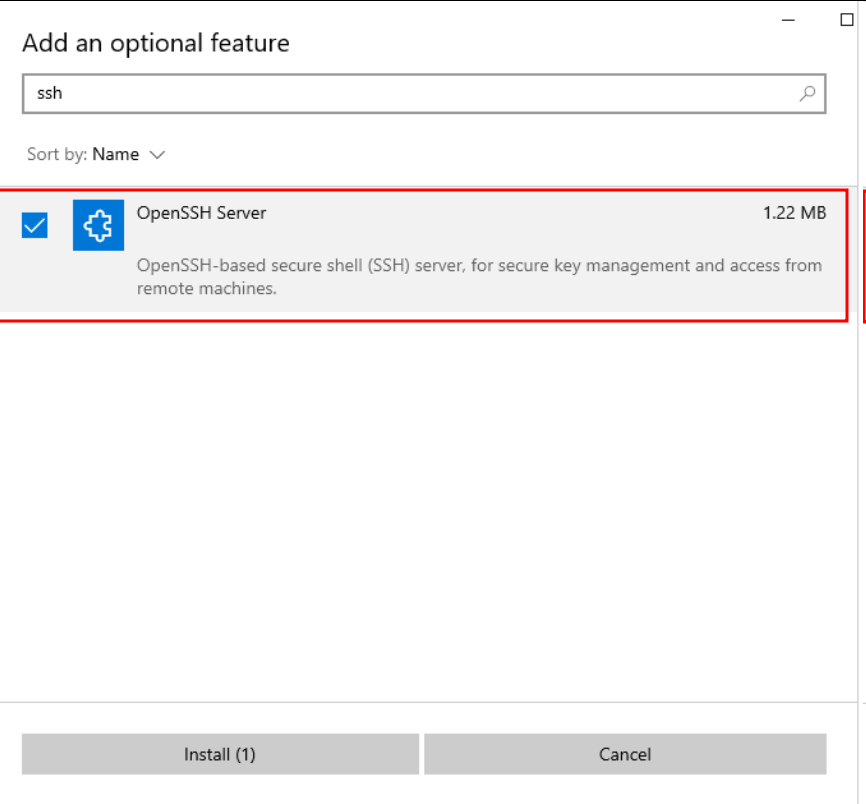Select the word Name in sort control
Image resolution: width=866 pixels, height=804 pixels.
[116, 154]
